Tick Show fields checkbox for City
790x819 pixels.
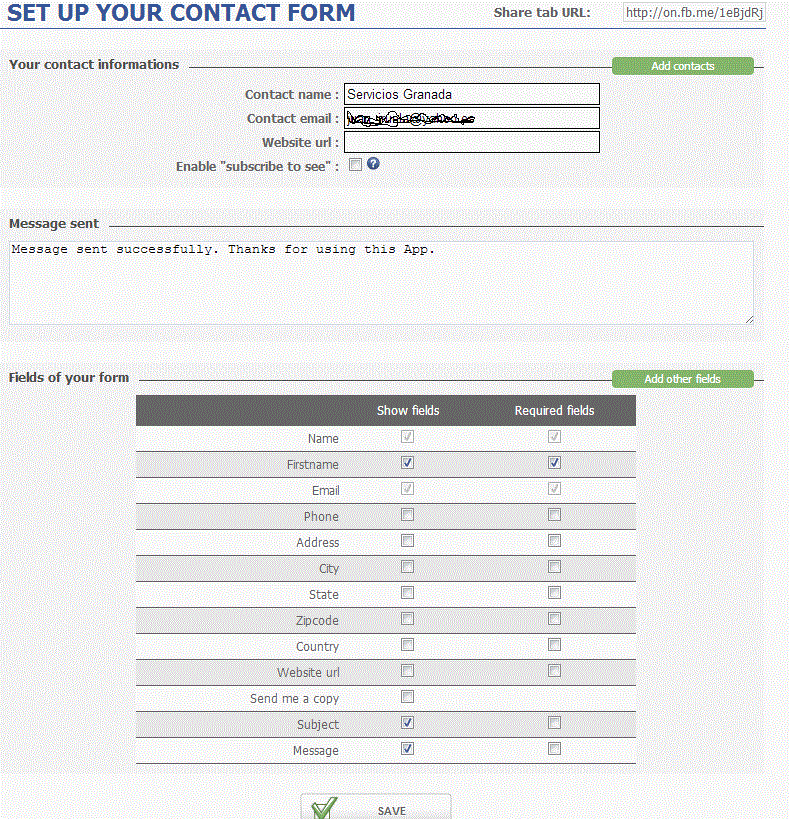pos(407,567)
